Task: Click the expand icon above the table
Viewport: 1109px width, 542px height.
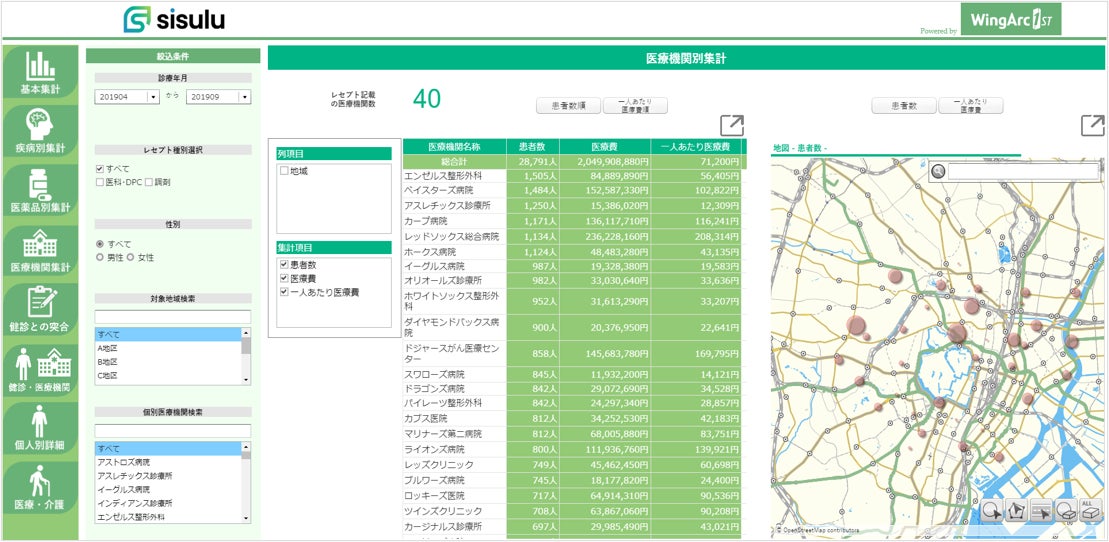Action: [732, 125]
